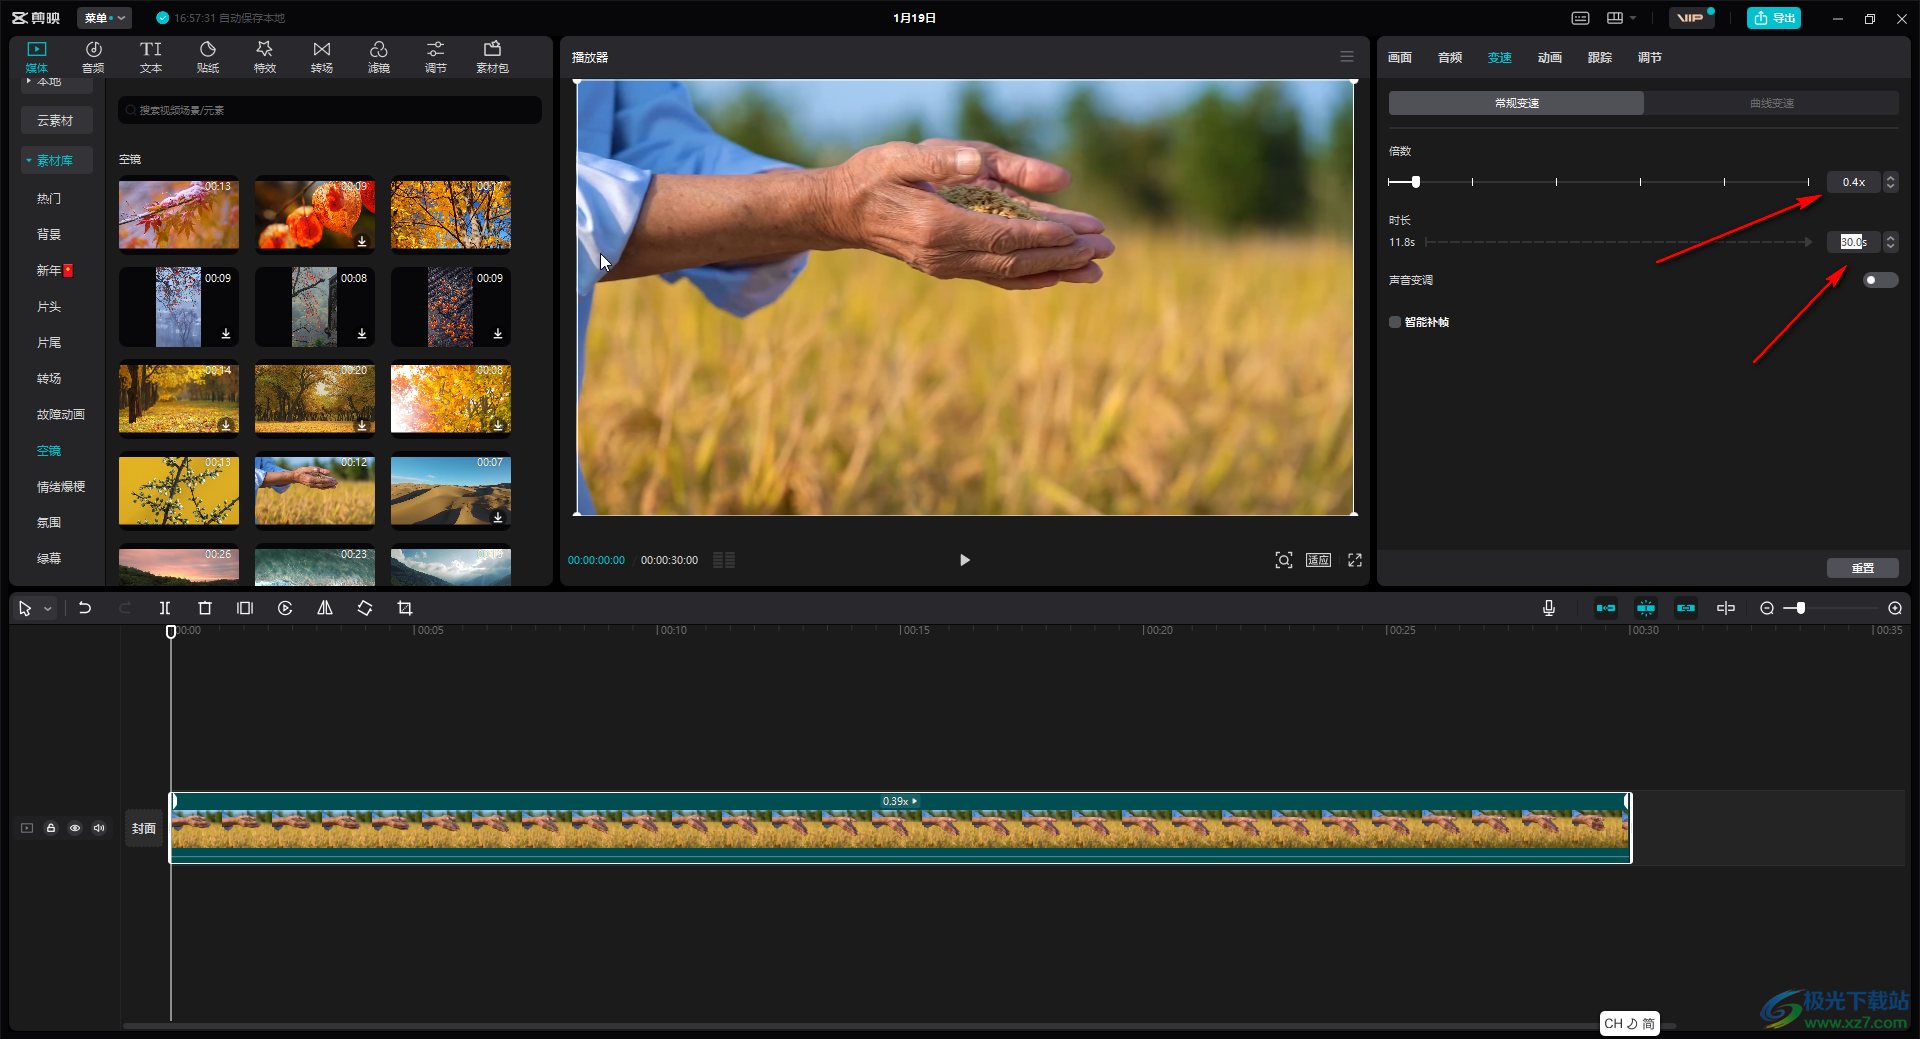Open the 文本 text panel
Image resolution: width=1920 pixels, height=1039 pixels.
pyautogui.click(x=150, y=57)
